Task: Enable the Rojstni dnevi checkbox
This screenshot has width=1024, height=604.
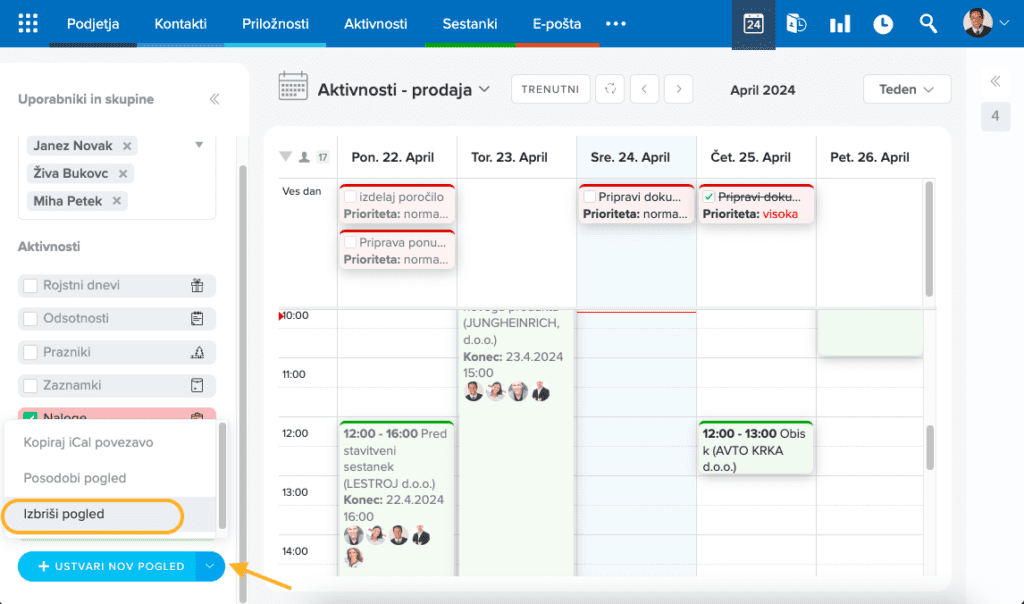Action: tap(30, 286)
